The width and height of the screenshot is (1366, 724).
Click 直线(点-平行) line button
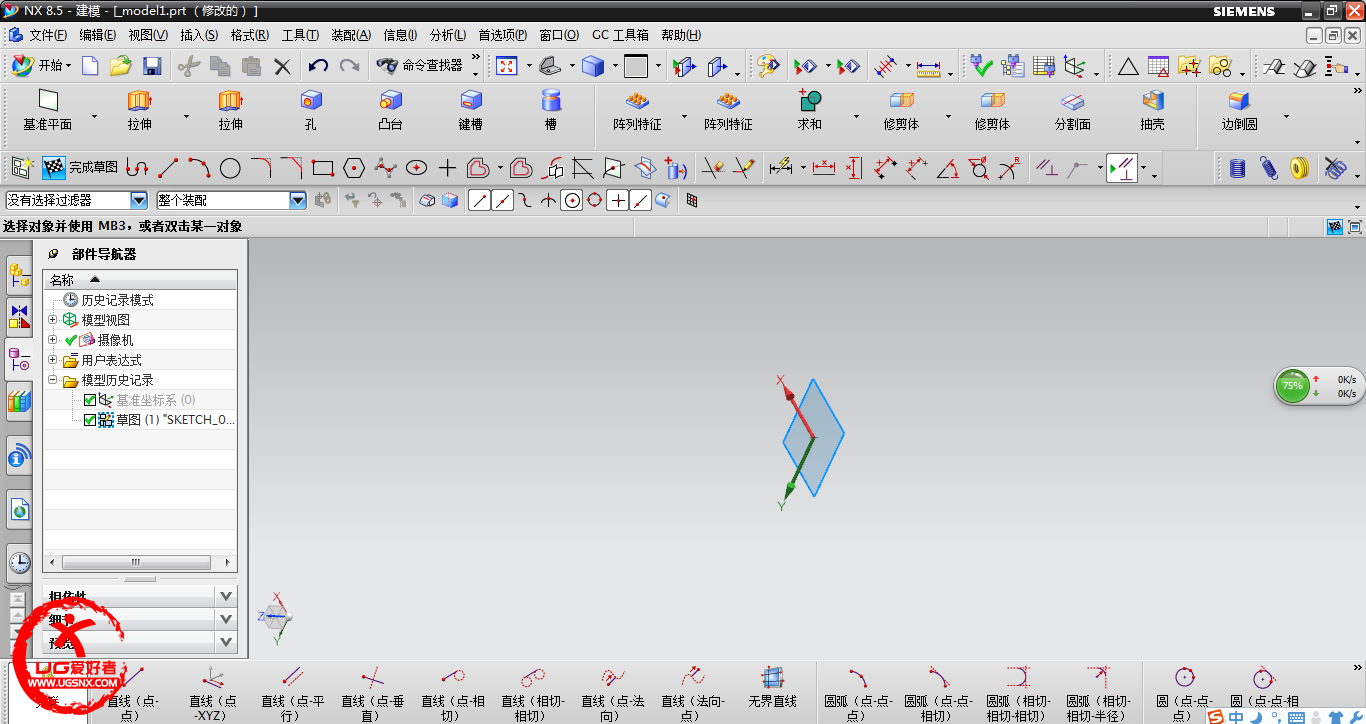[292, 694]
